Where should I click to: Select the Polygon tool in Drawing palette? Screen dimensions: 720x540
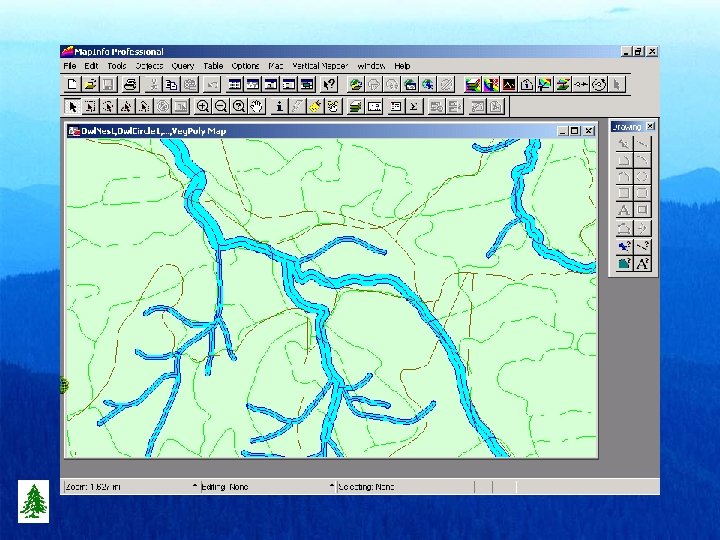624,177
